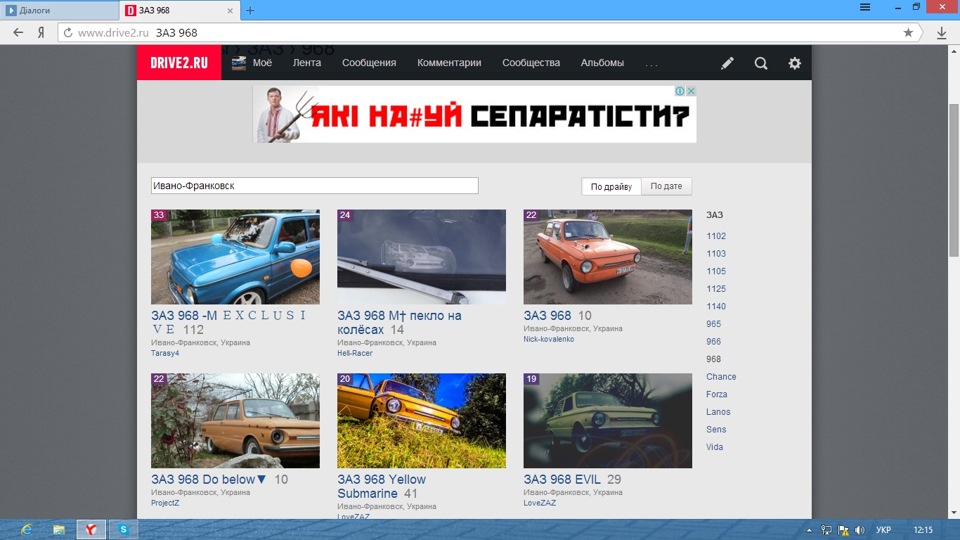The image size is (960, 540).
Task: Go back with browser back arrow
Action: pyautogui.click(x=18, y=32)
